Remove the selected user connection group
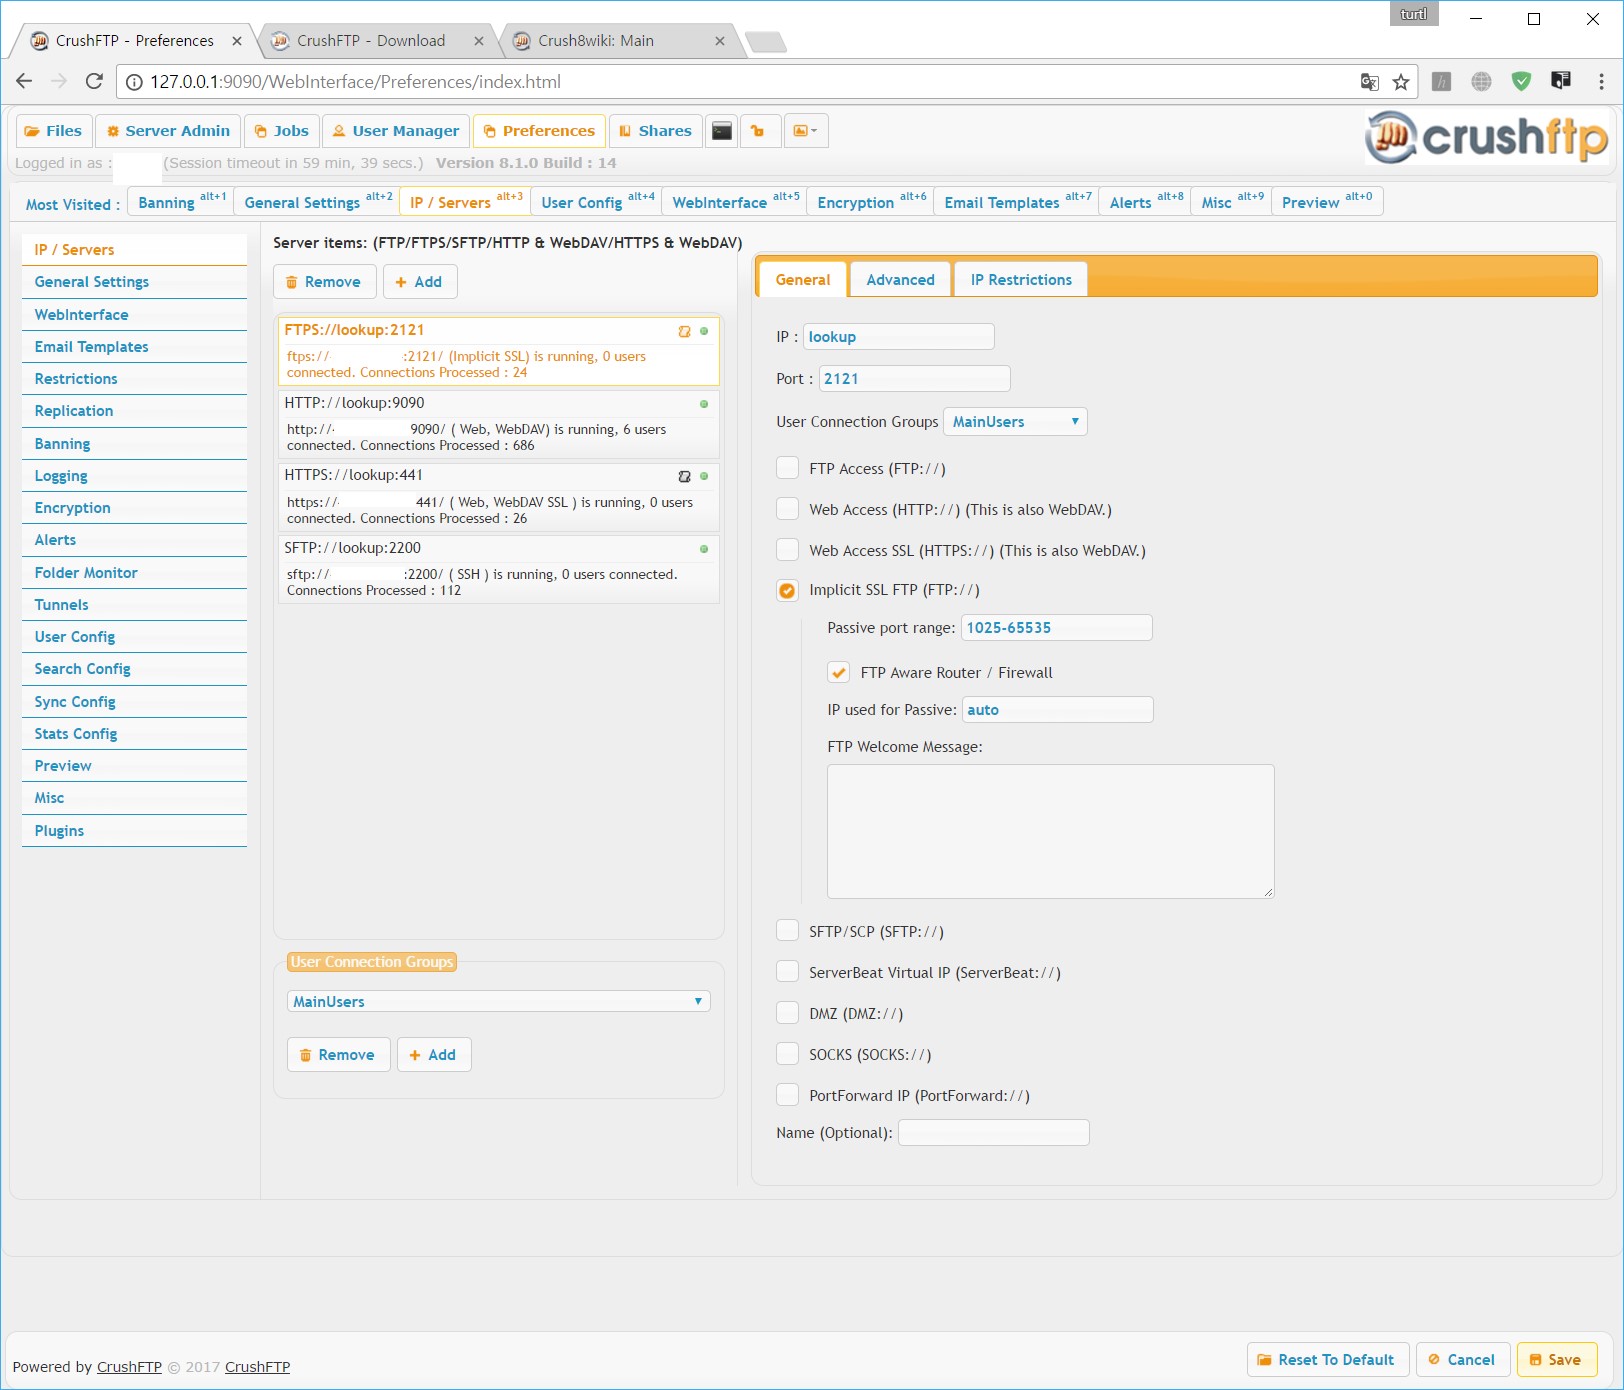The image size is (1624, 1390). click(x=338, y=1055)
